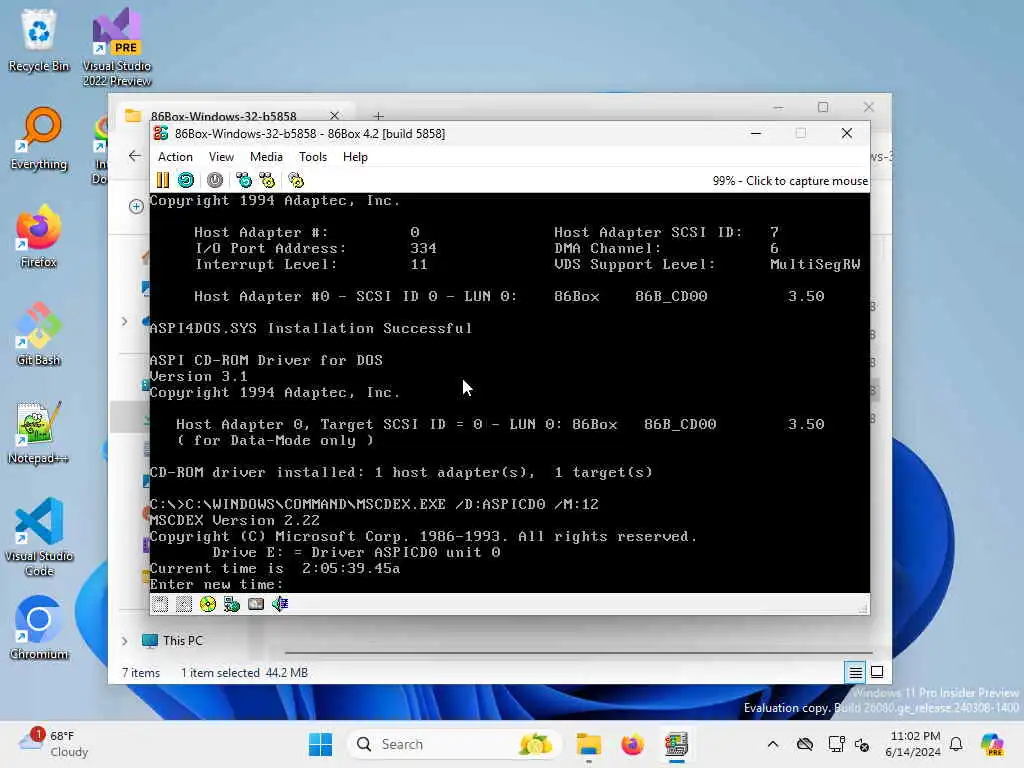Click the ACPI shutdown power icon

[215, 180]
